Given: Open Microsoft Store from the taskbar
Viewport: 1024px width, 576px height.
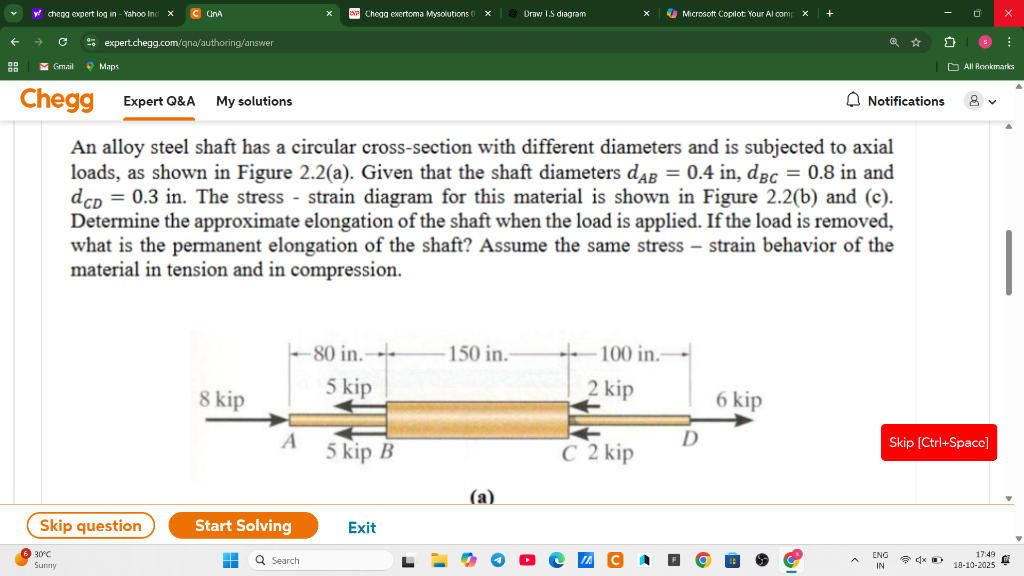Looking at the screenshot, I should pos(733,560).
